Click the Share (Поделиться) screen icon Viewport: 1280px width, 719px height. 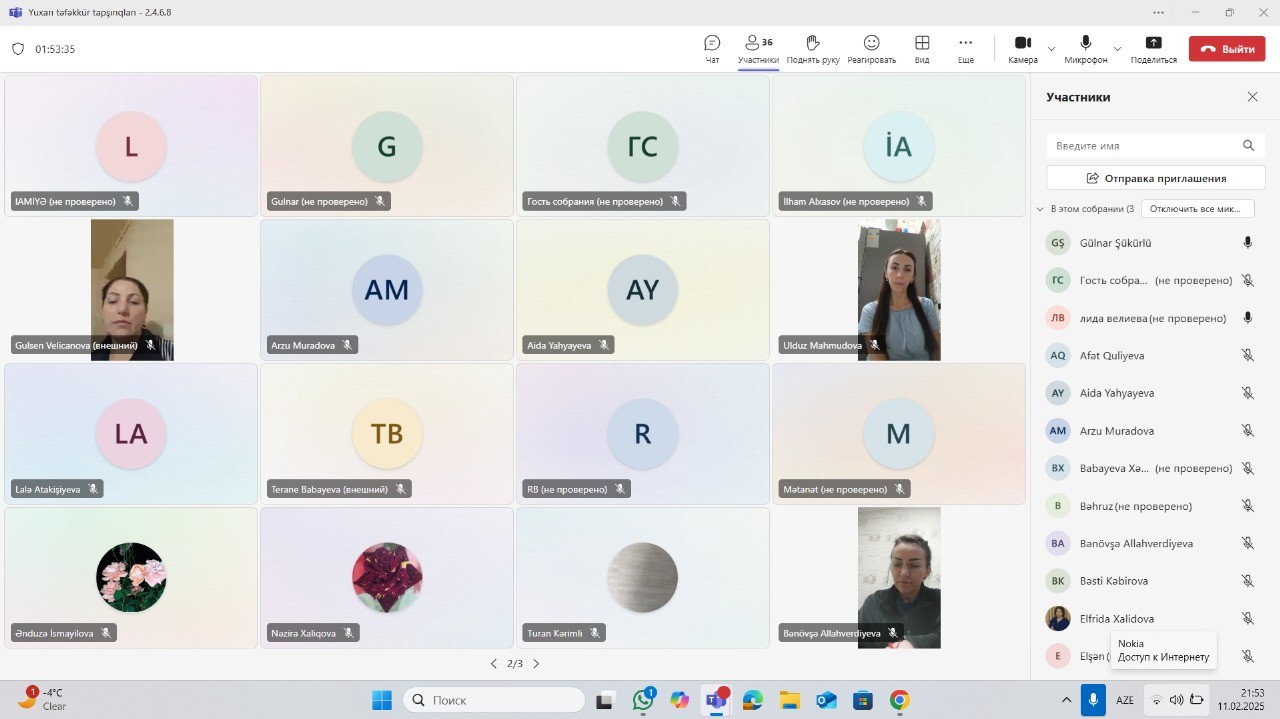point(1153,48)
